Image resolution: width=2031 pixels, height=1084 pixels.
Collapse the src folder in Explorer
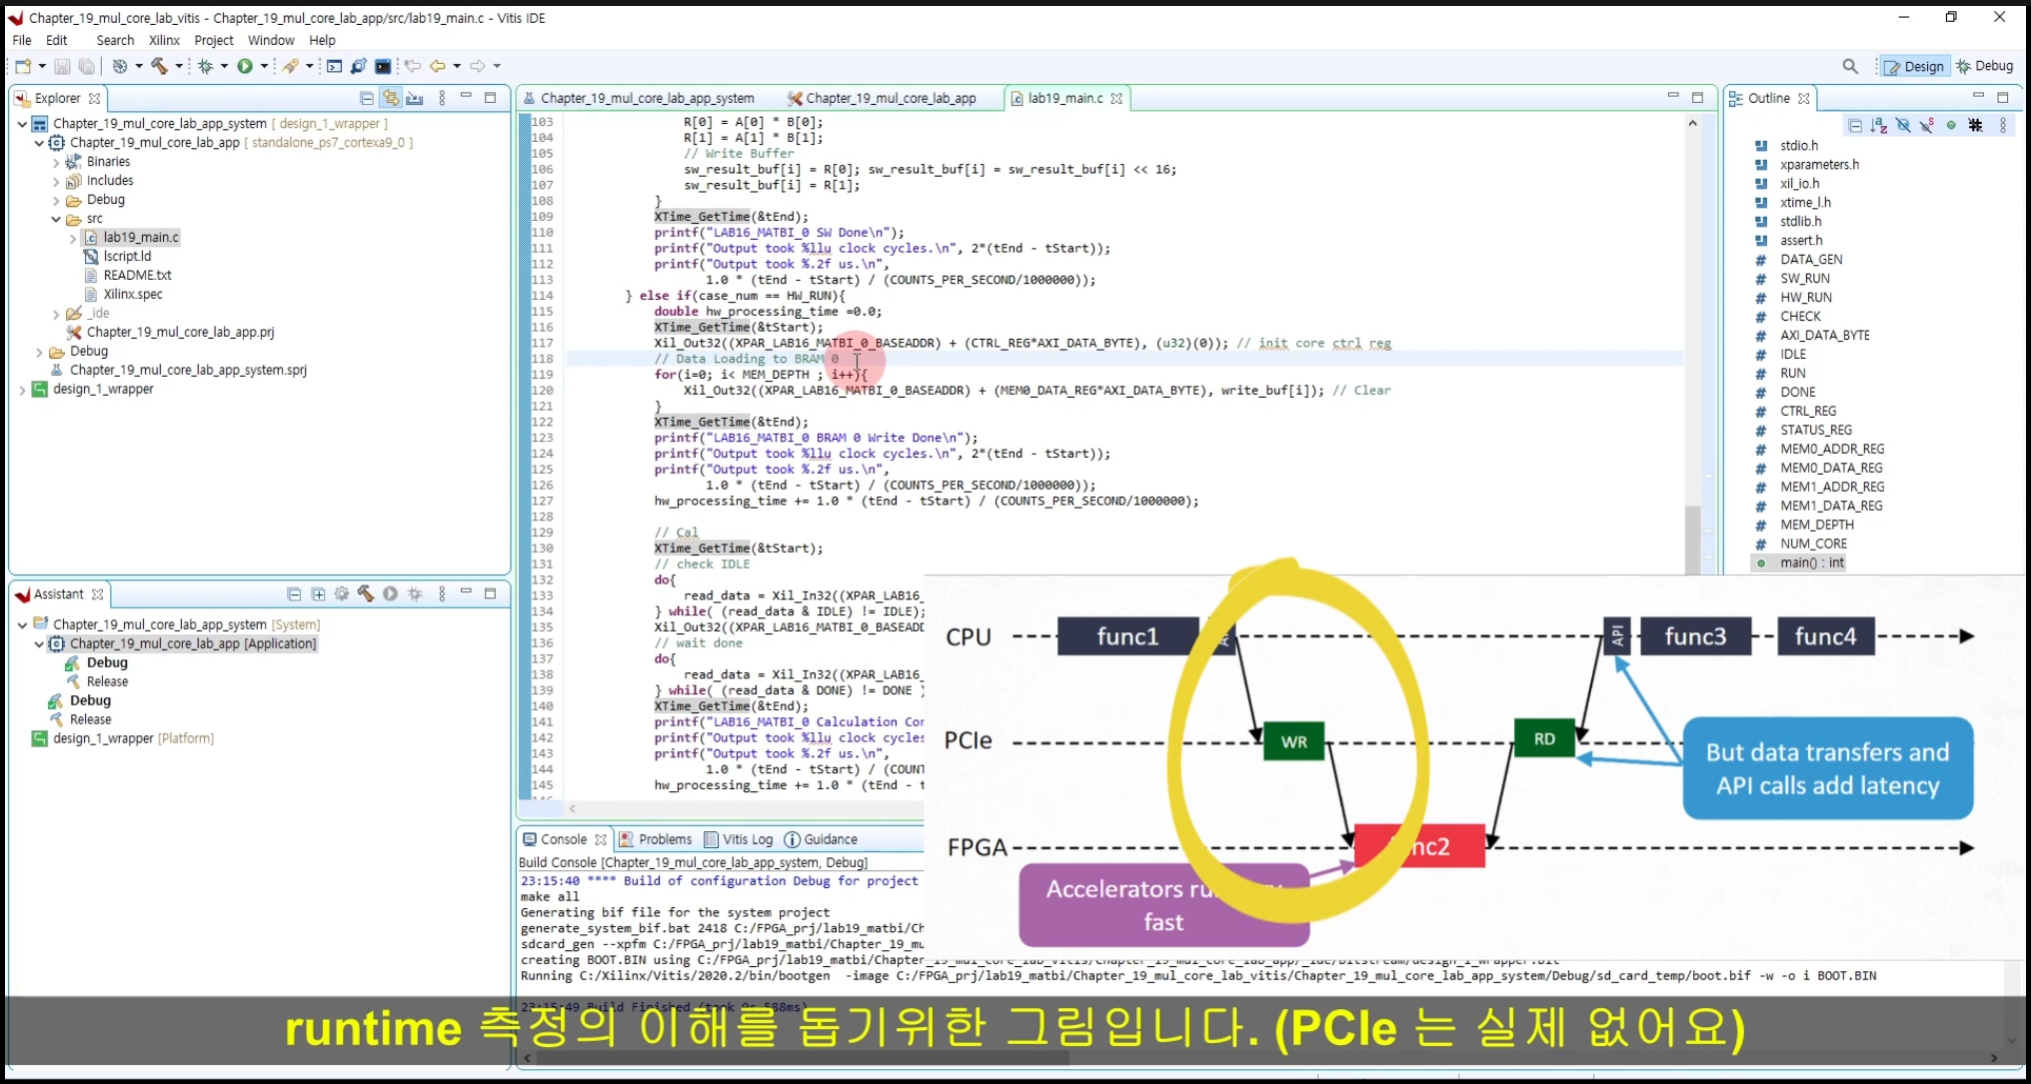pyautogui.click(x=56, y=219)
